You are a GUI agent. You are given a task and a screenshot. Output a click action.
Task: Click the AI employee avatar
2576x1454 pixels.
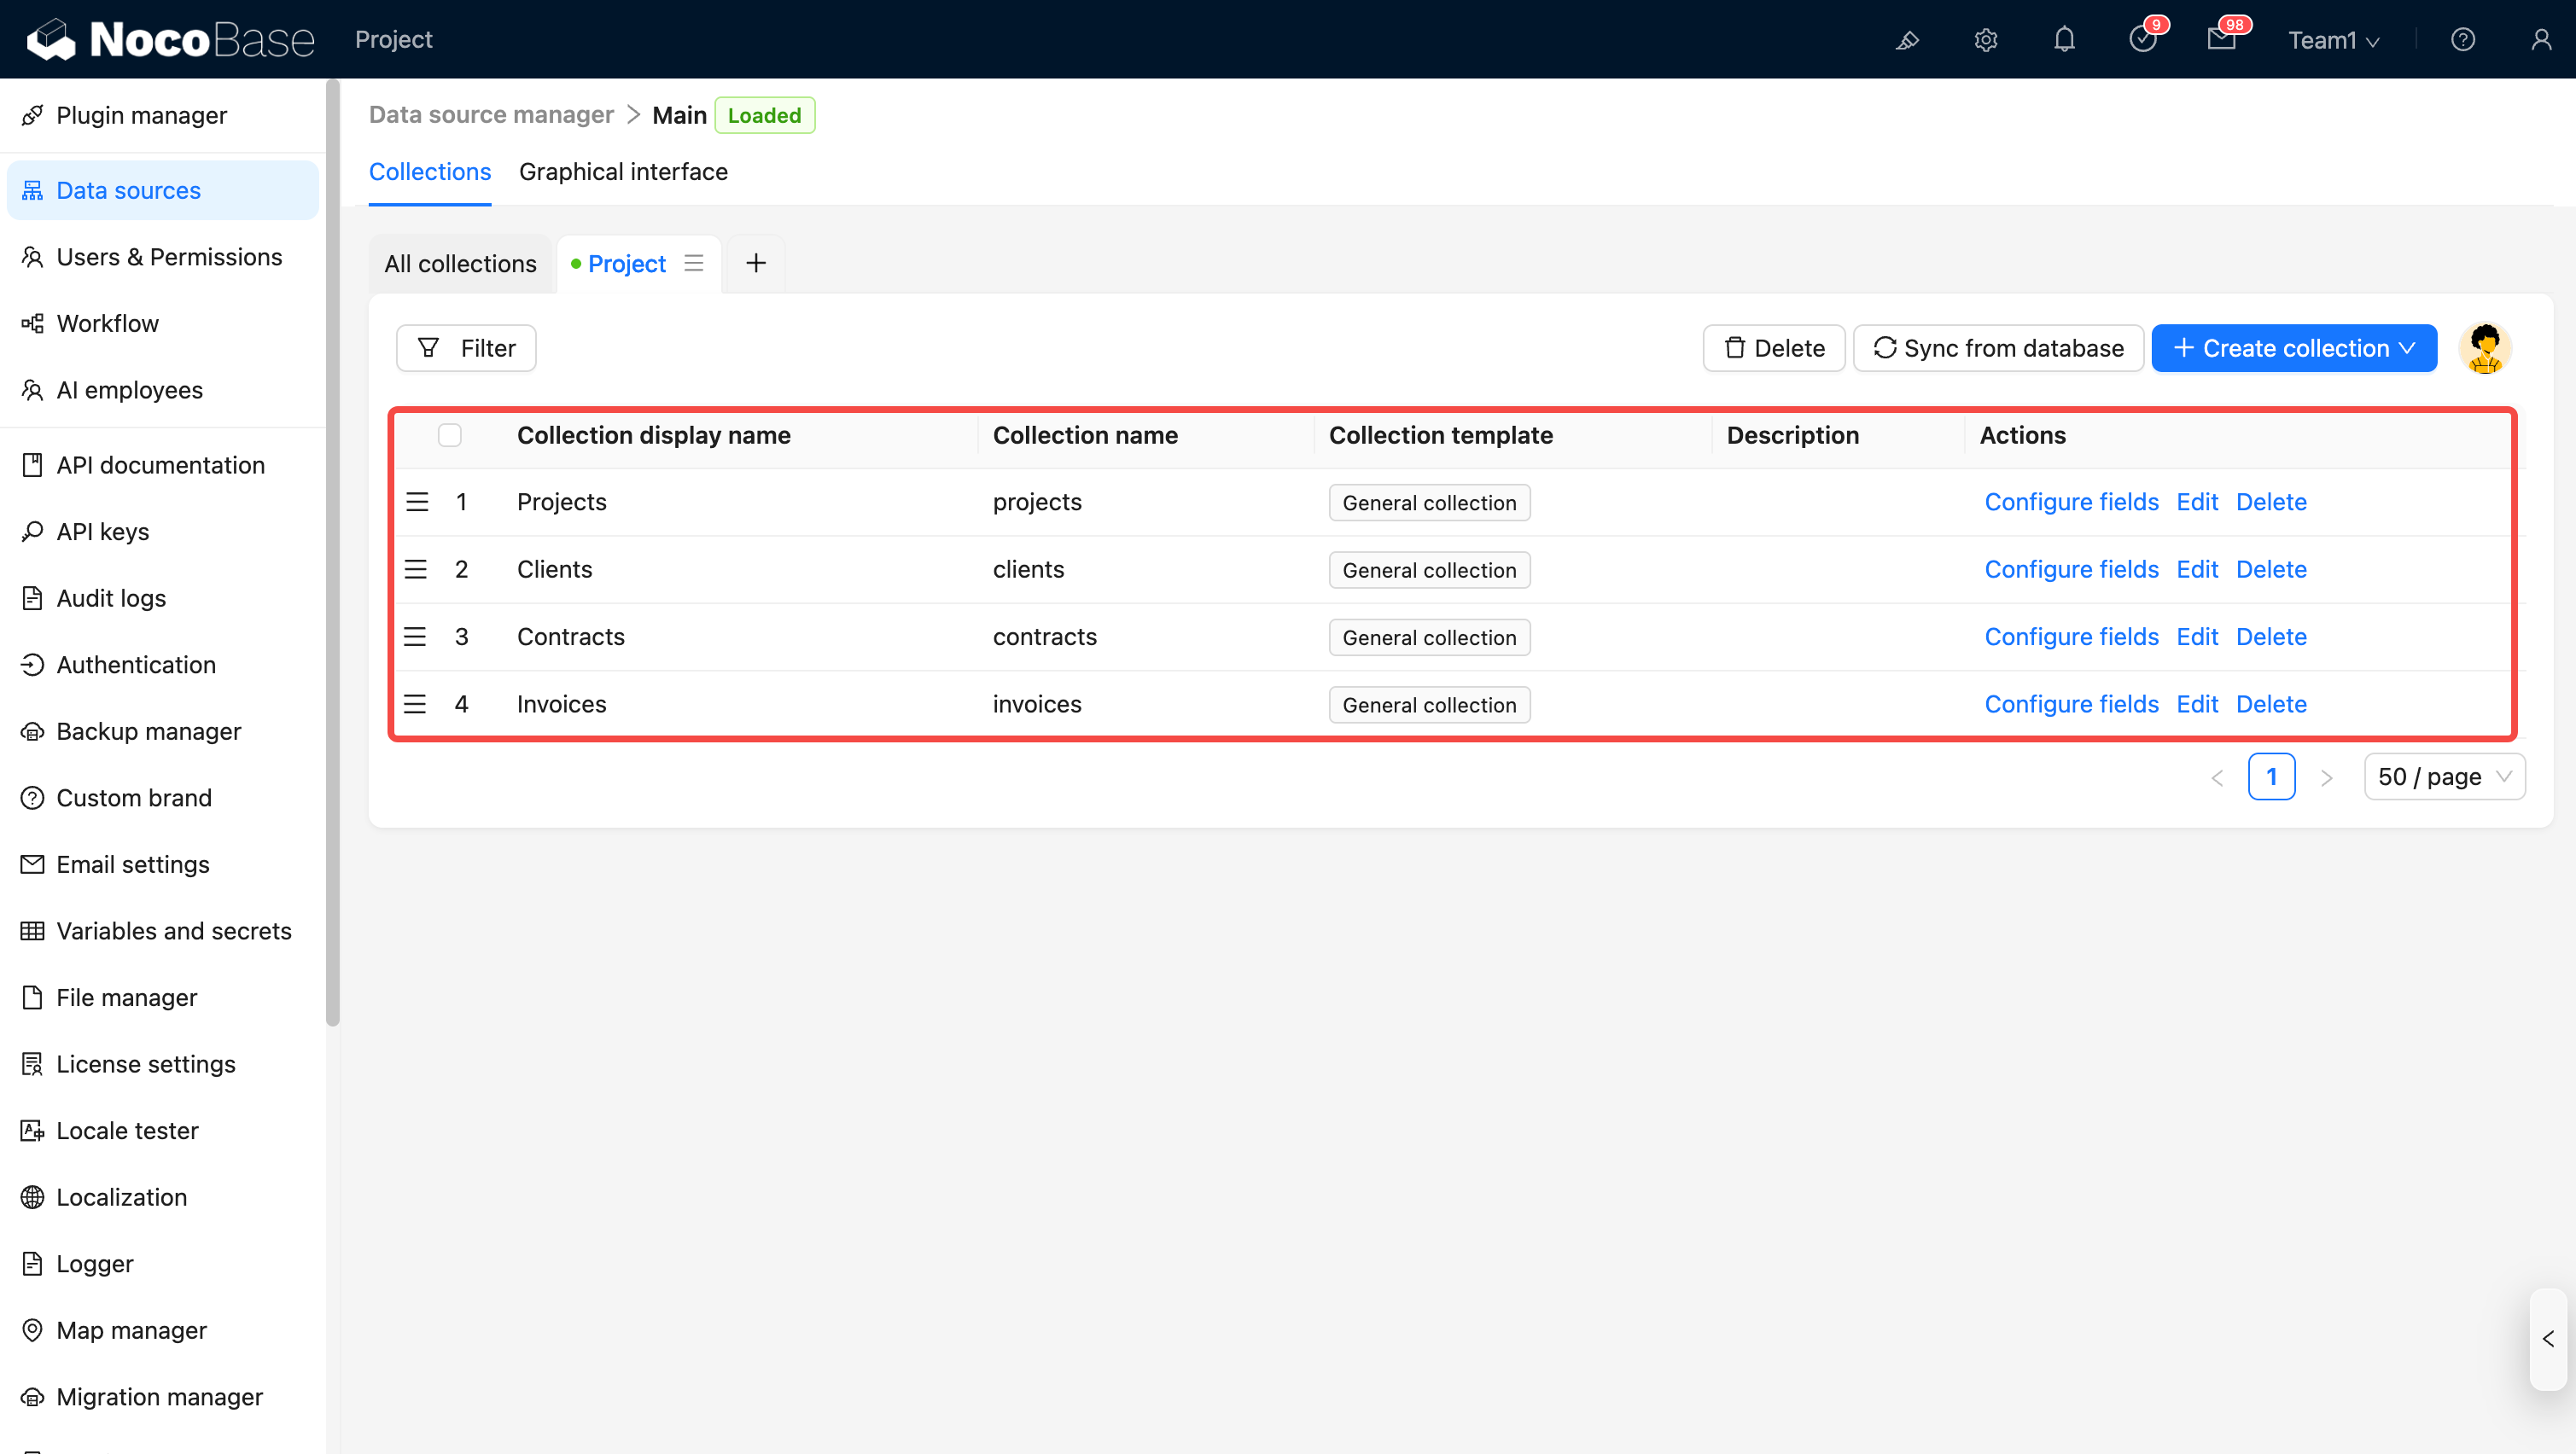[2485, 348]
